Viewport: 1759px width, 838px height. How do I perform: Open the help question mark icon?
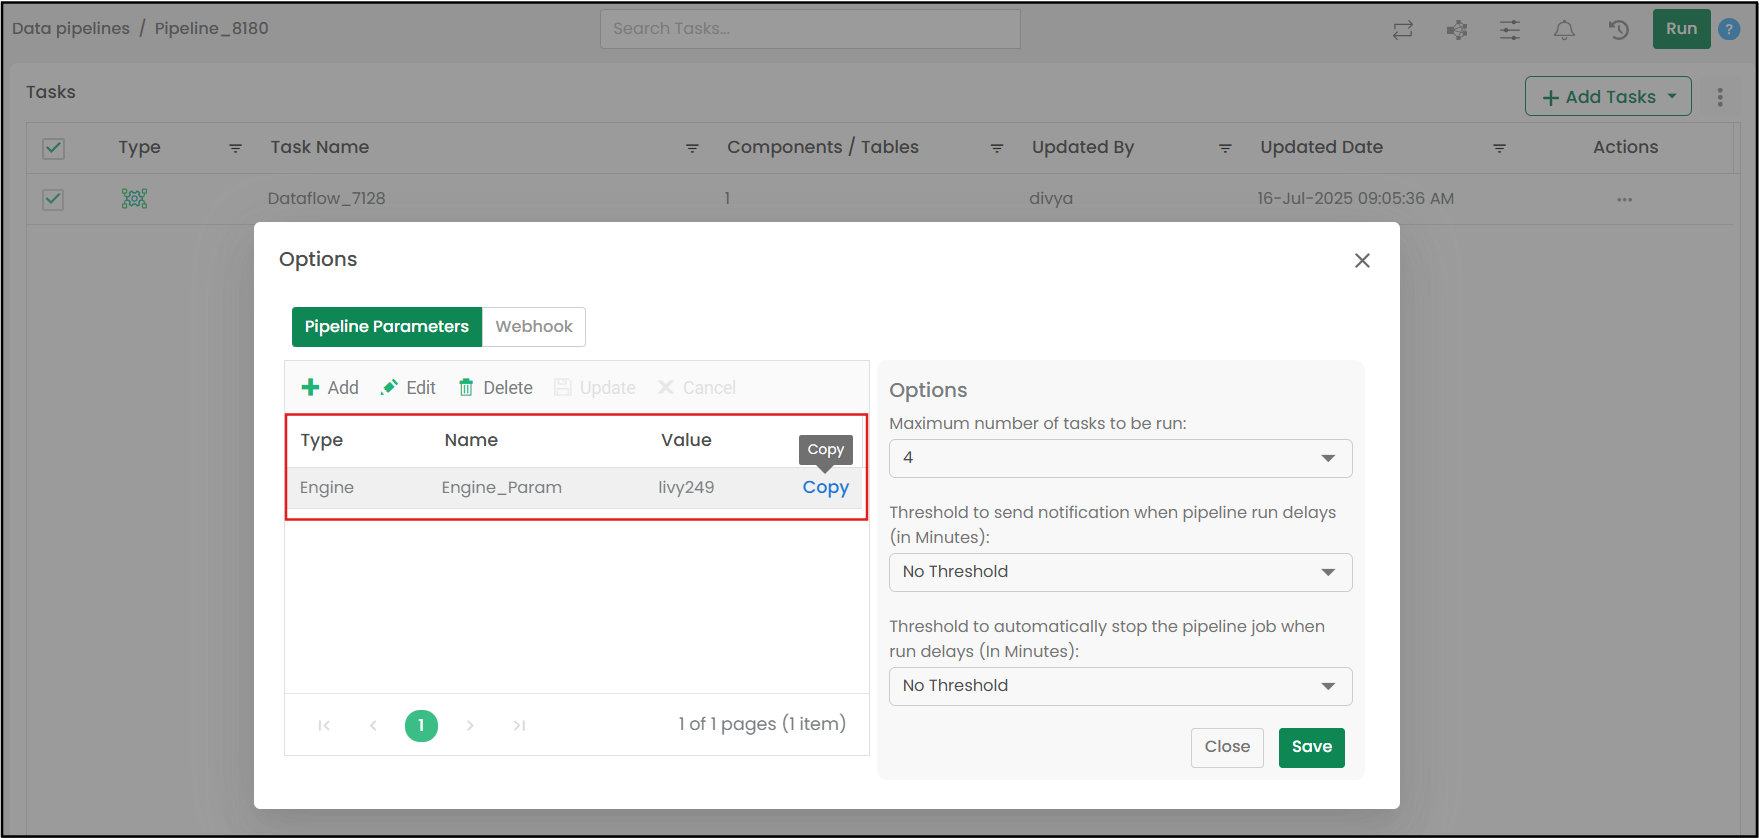[1728, 29]
